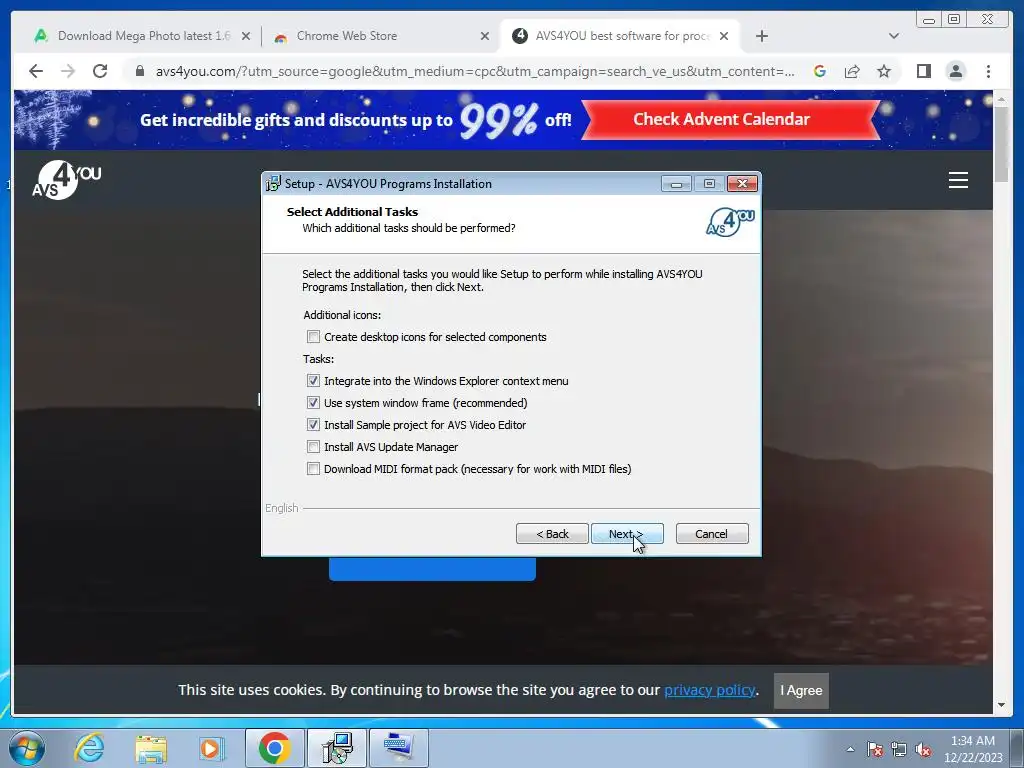This screenshot has height=768, width=1024.
Task: Click the blue button below Setup dialog
Action: pos(432,569)
